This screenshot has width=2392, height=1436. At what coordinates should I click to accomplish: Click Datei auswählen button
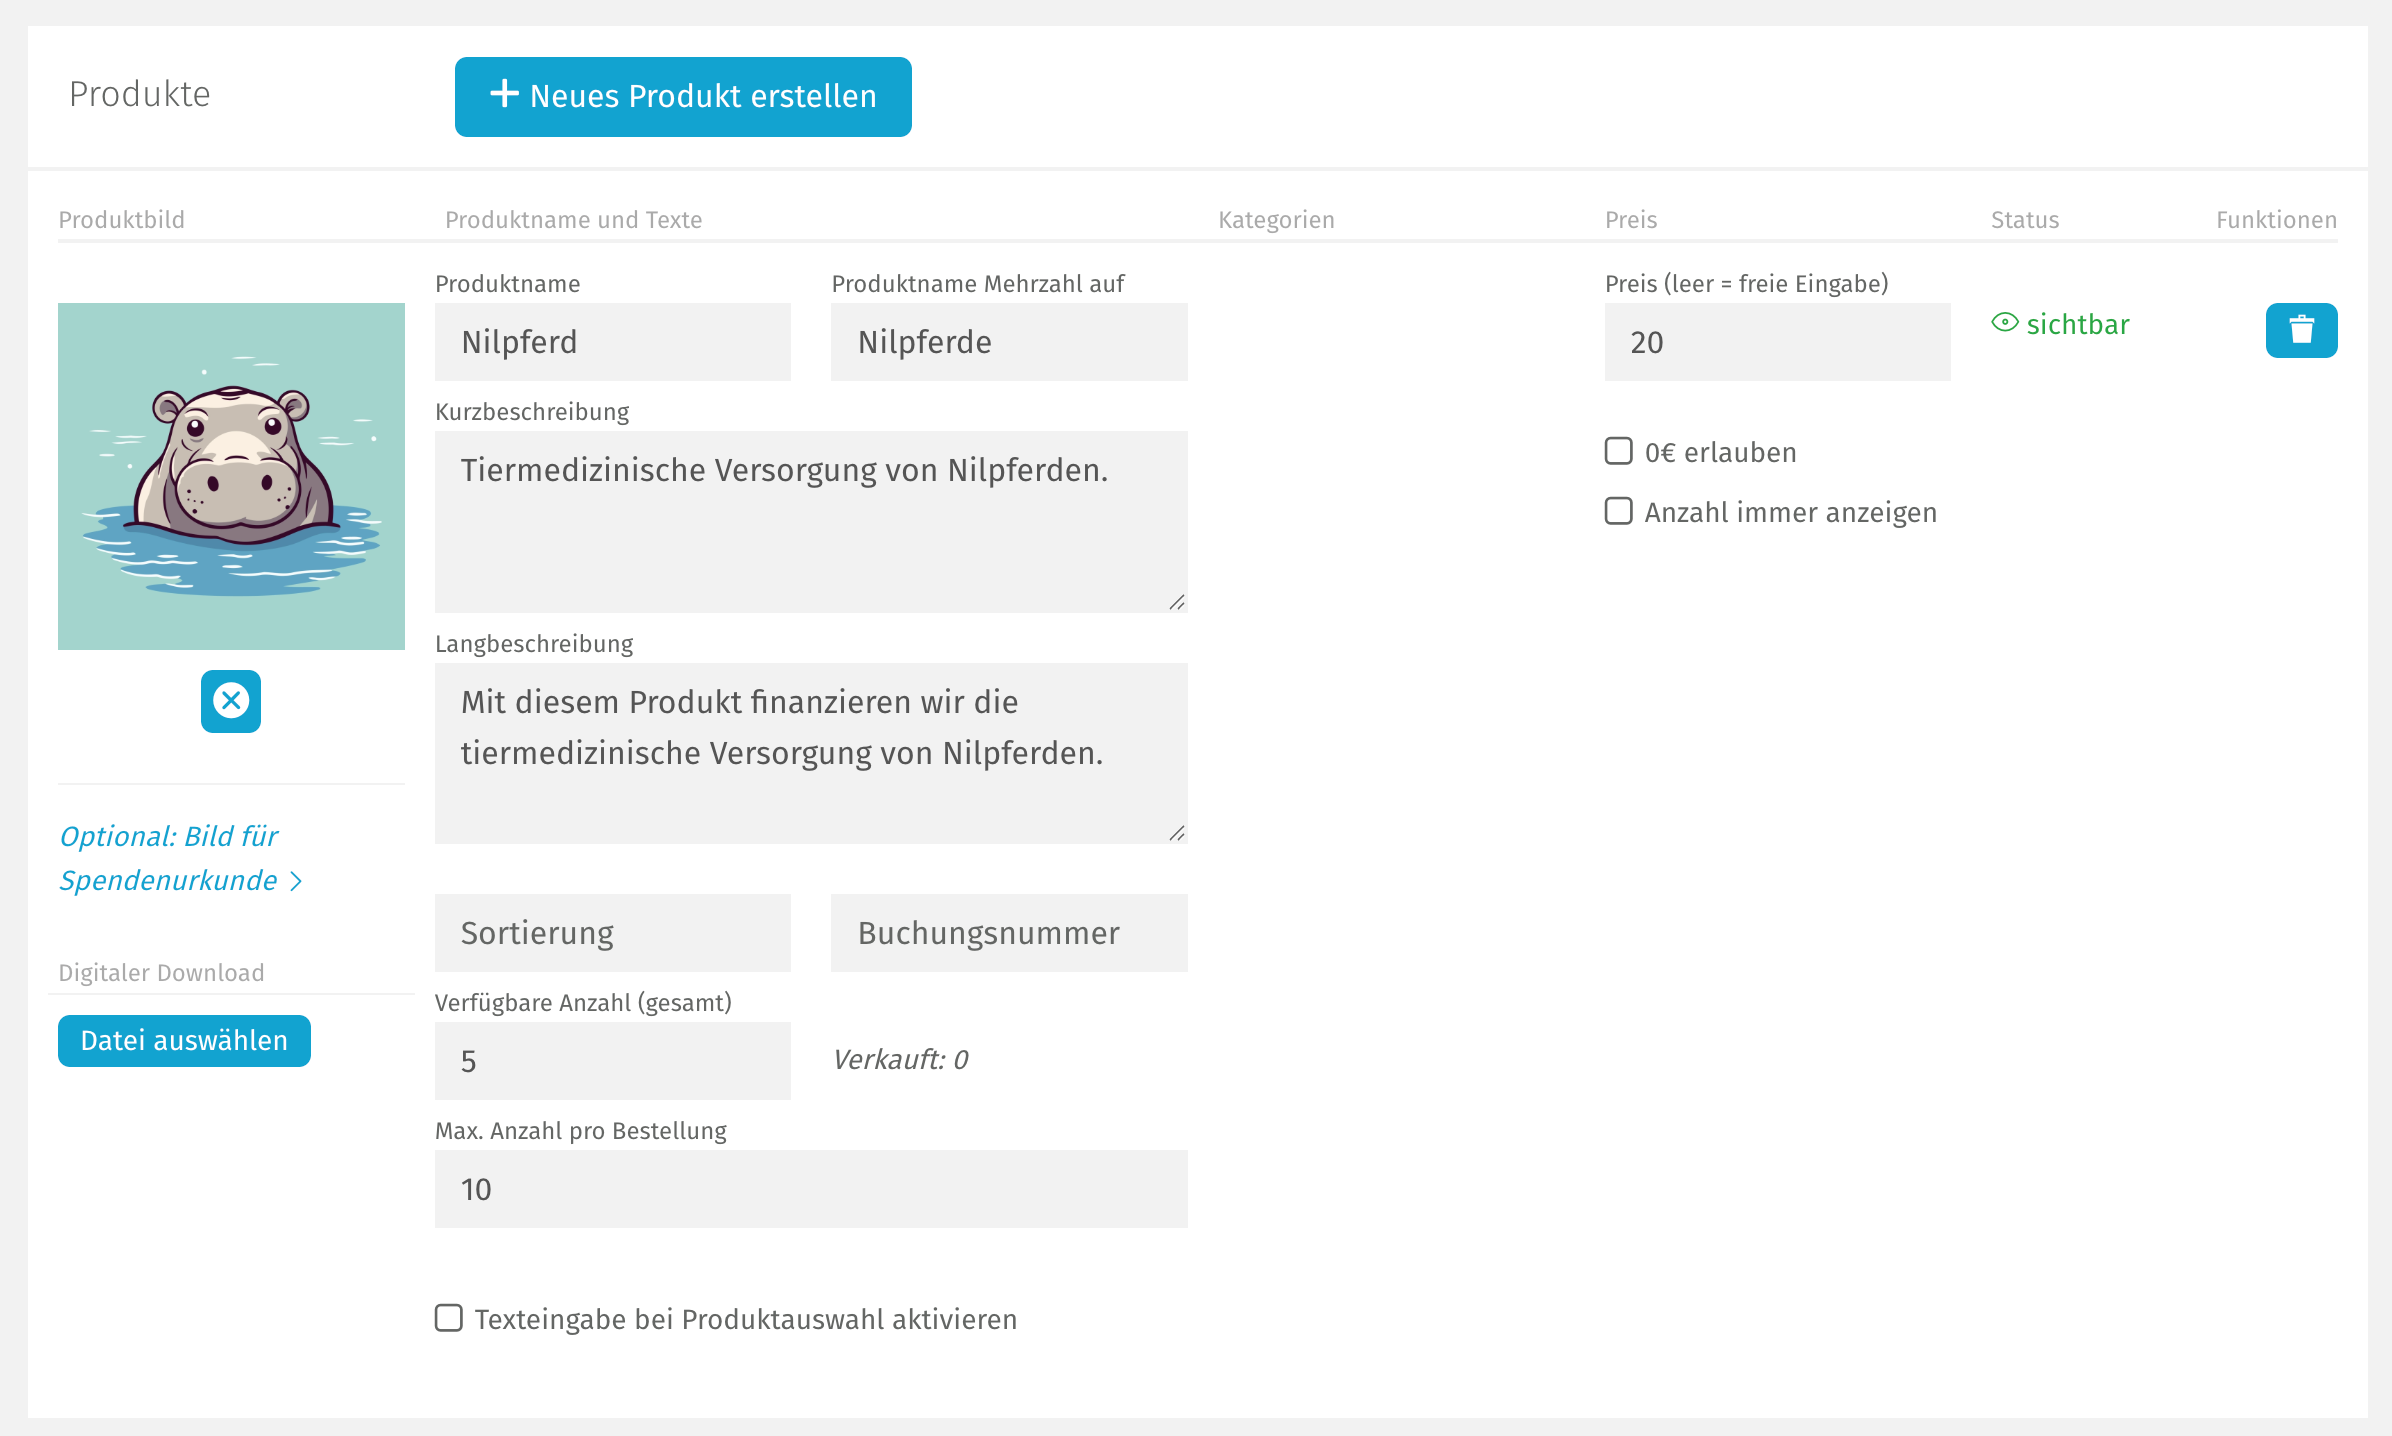click(184, 1041)
